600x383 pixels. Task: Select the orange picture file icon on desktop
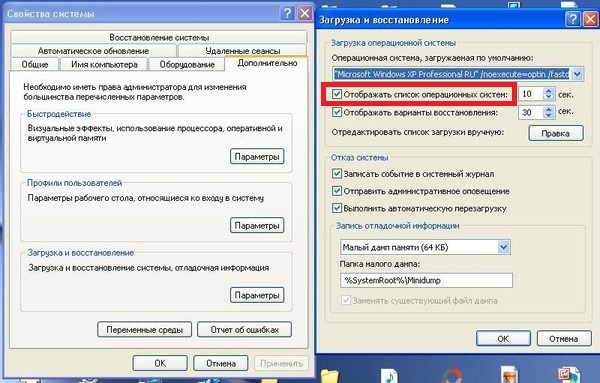tap(510, 375)
